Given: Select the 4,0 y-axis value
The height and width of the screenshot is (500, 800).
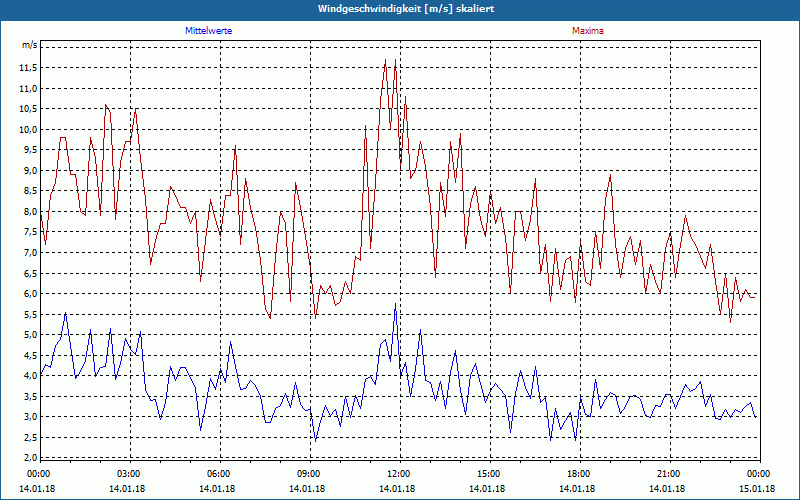Looking at the screenshot, I should 31,376.
